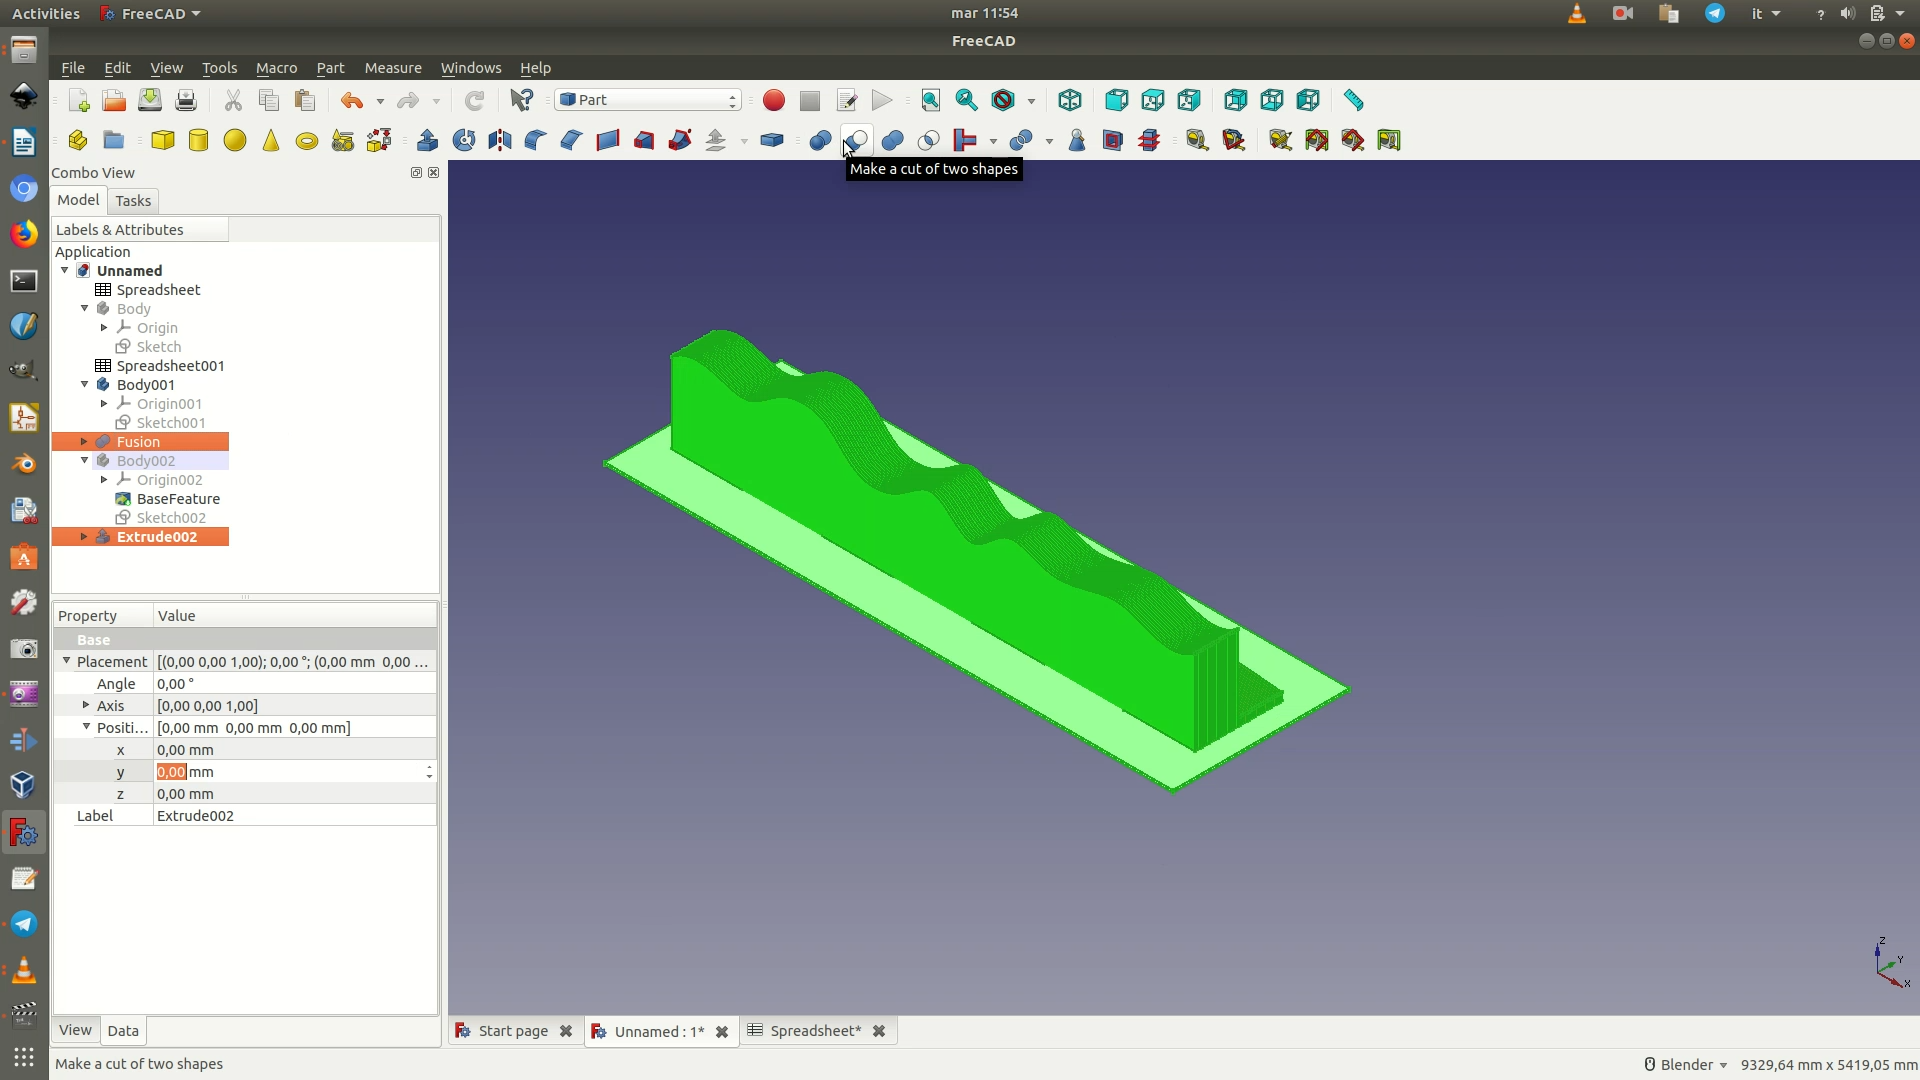Open the Part menu

pos(330,68)
